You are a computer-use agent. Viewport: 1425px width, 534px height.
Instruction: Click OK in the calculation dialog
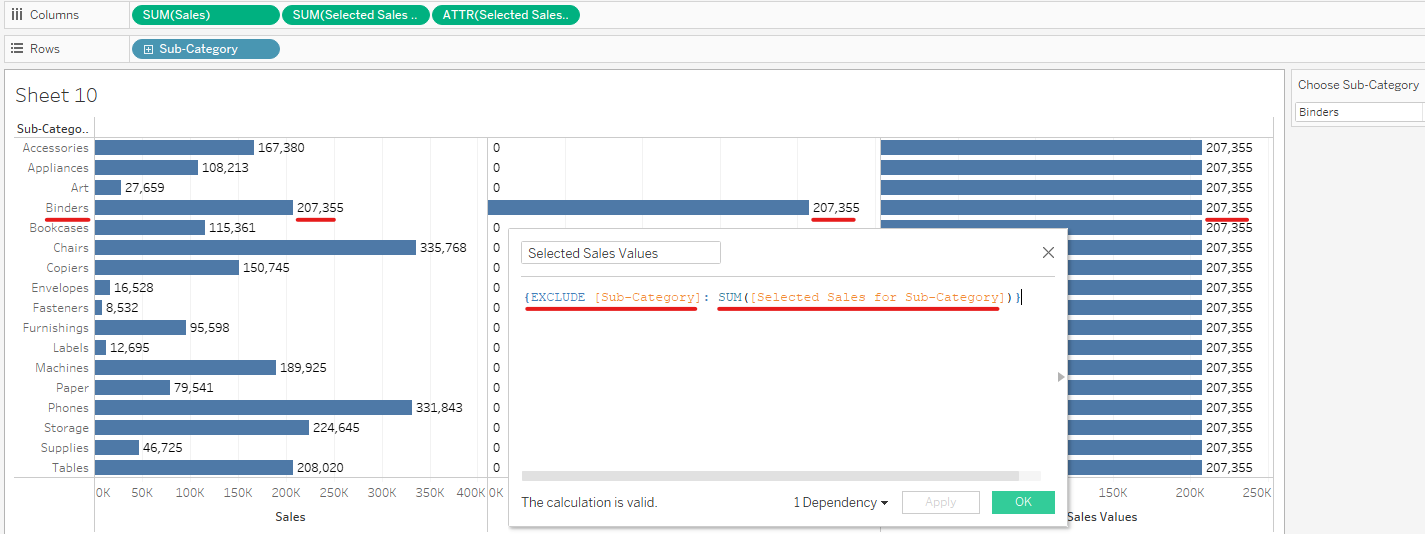[x=1023, y=502]
